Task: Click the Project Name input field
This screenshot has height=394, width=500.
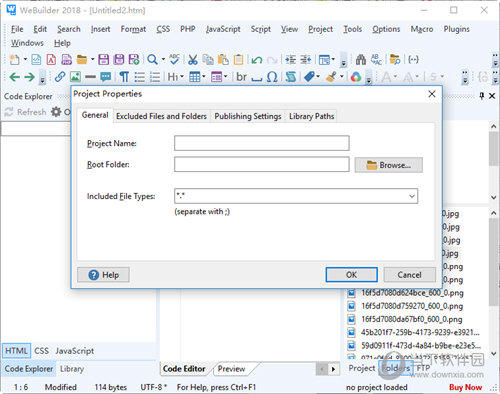Action: pyautogui.click(x=262, y=143)
